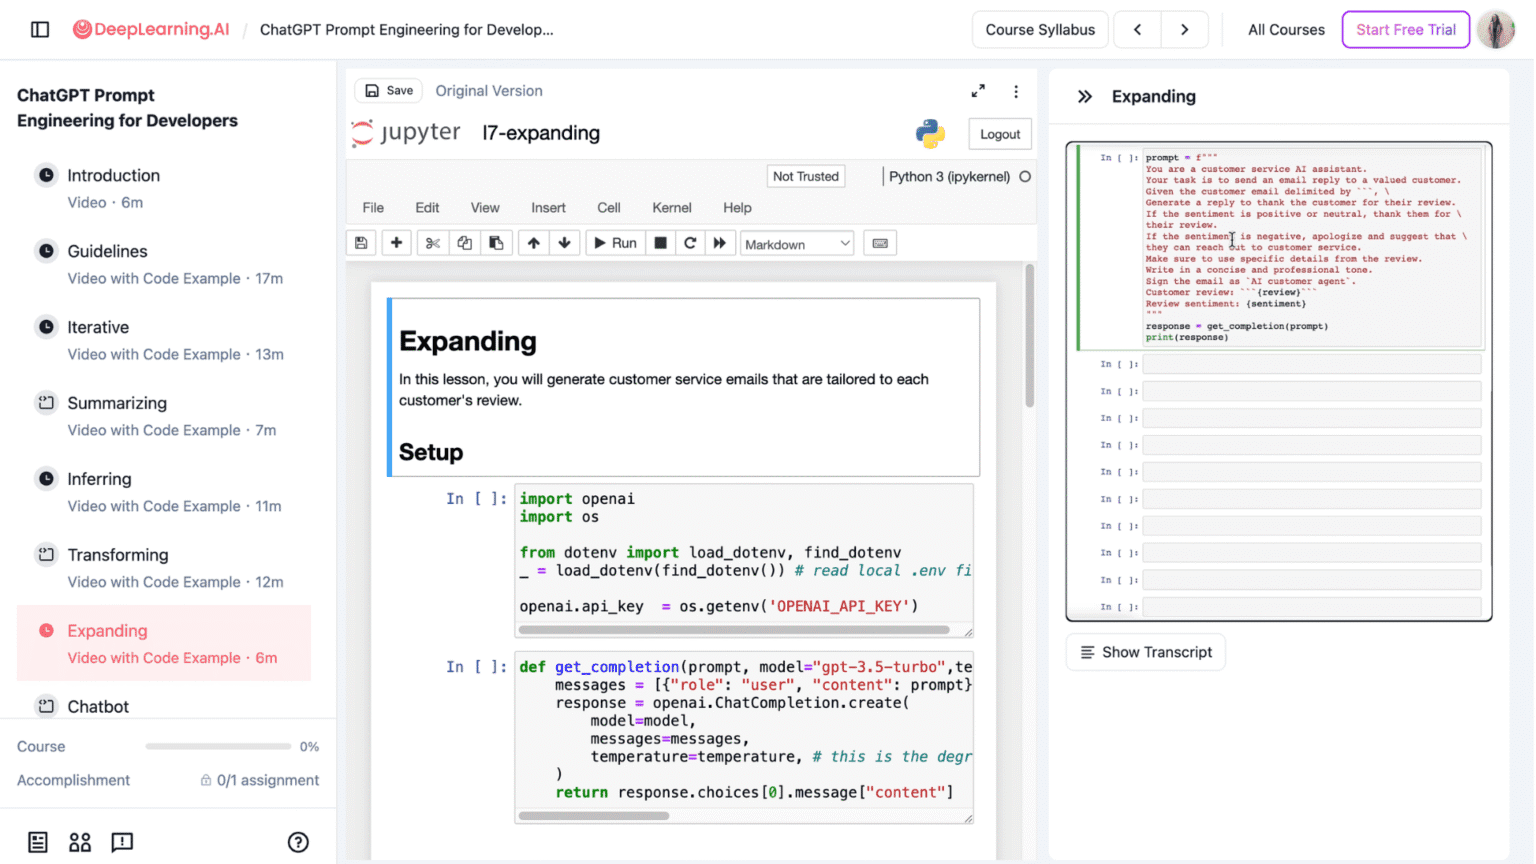Open the Kernel menu in Jupyter
Viewport: 1536px width, 864px height.
click(x=672, y=208)
